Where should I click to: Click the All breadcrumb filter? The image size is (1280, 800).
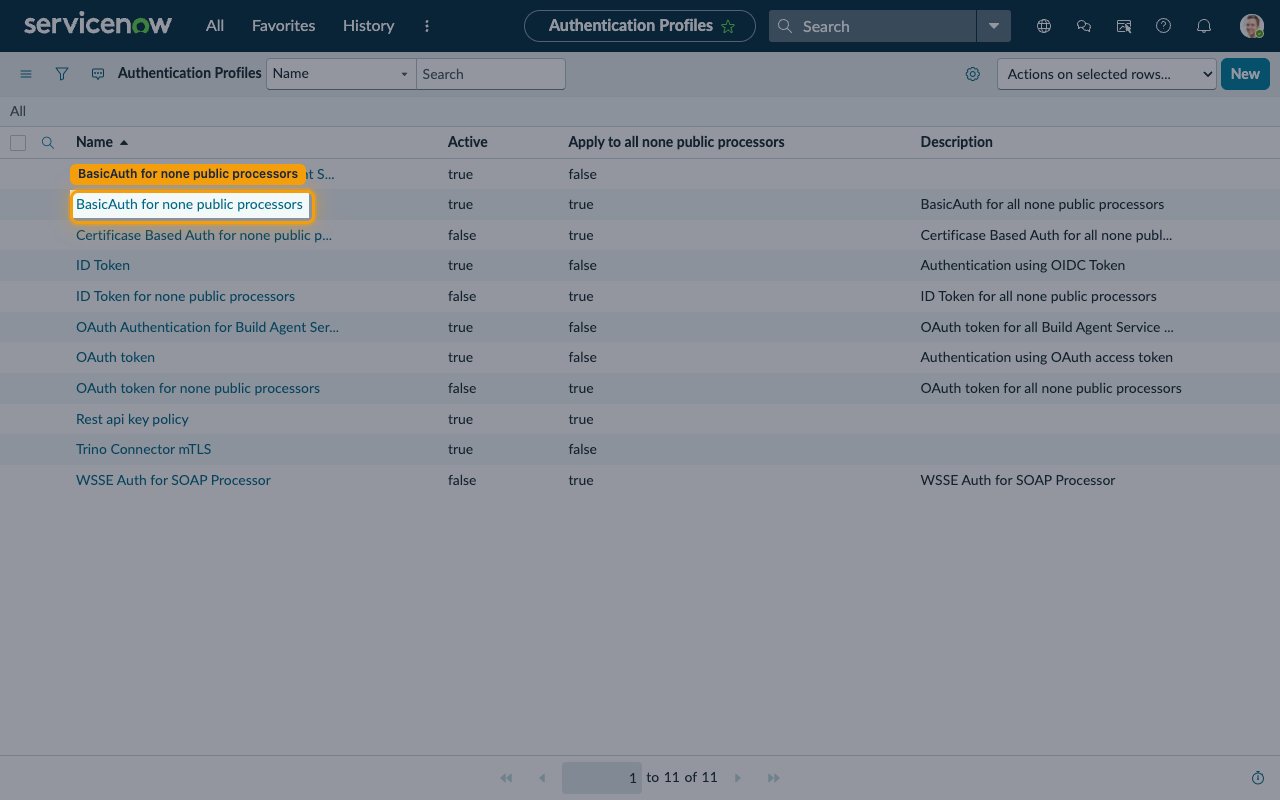[x=18, y=111]
